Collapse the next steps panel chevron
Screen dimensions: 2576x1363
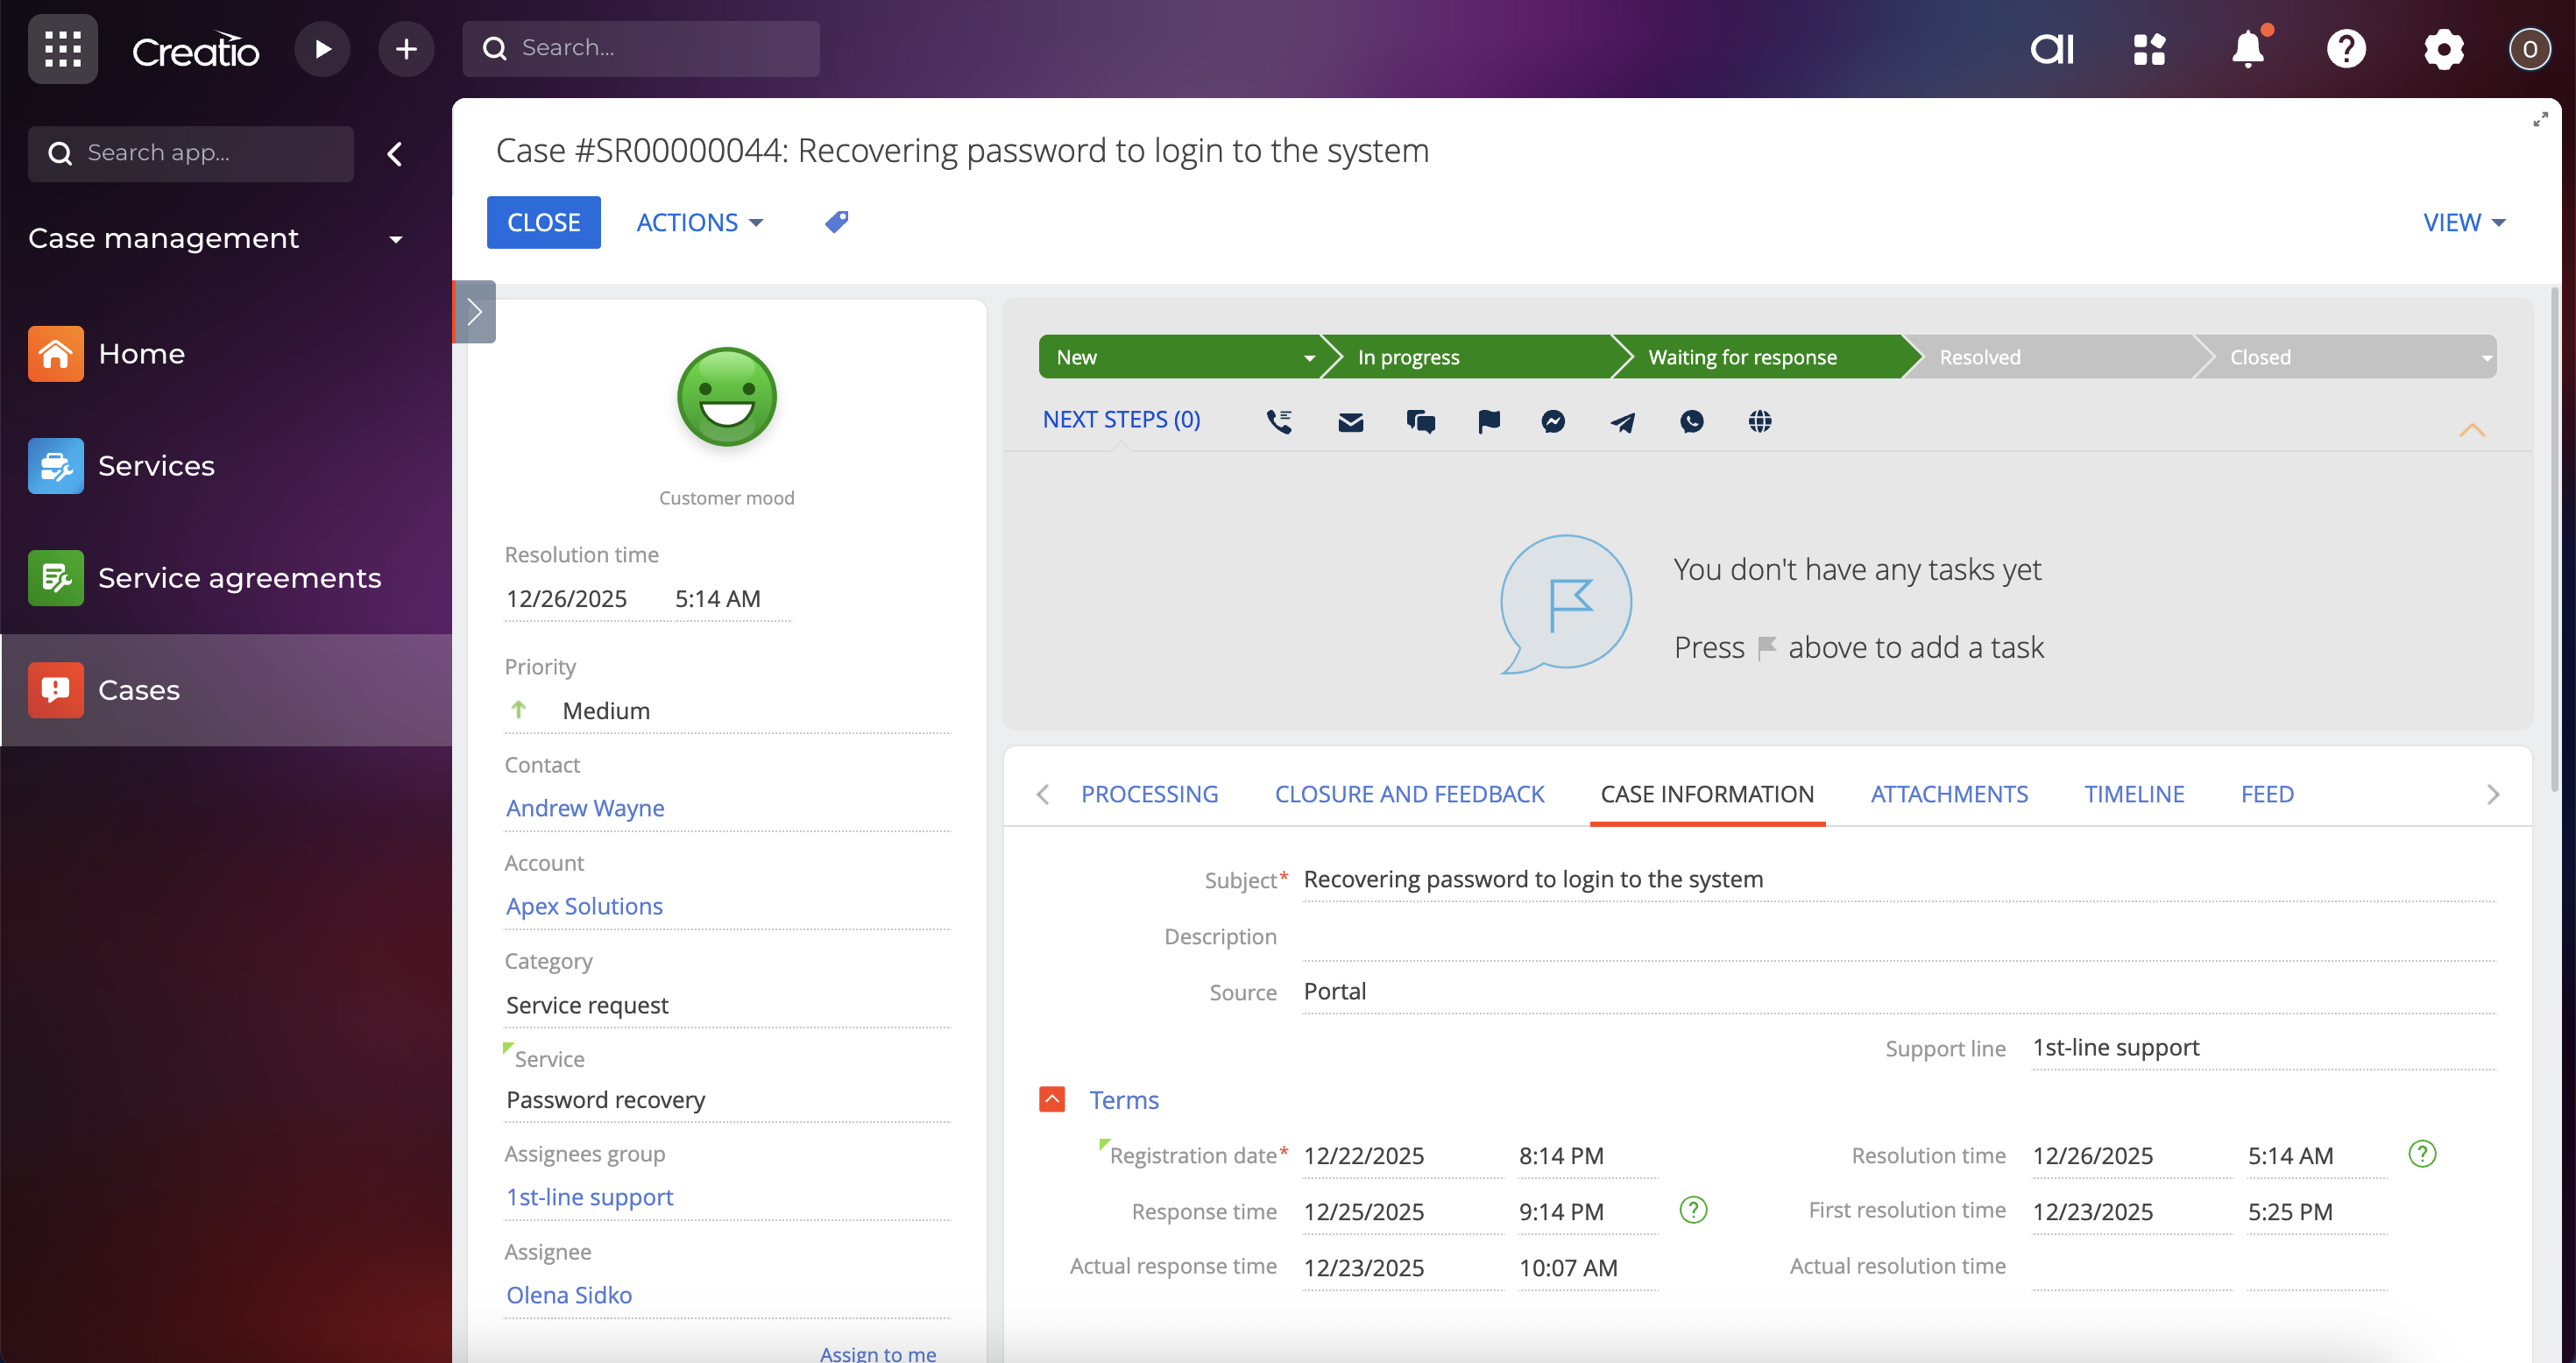(2471, 430)
